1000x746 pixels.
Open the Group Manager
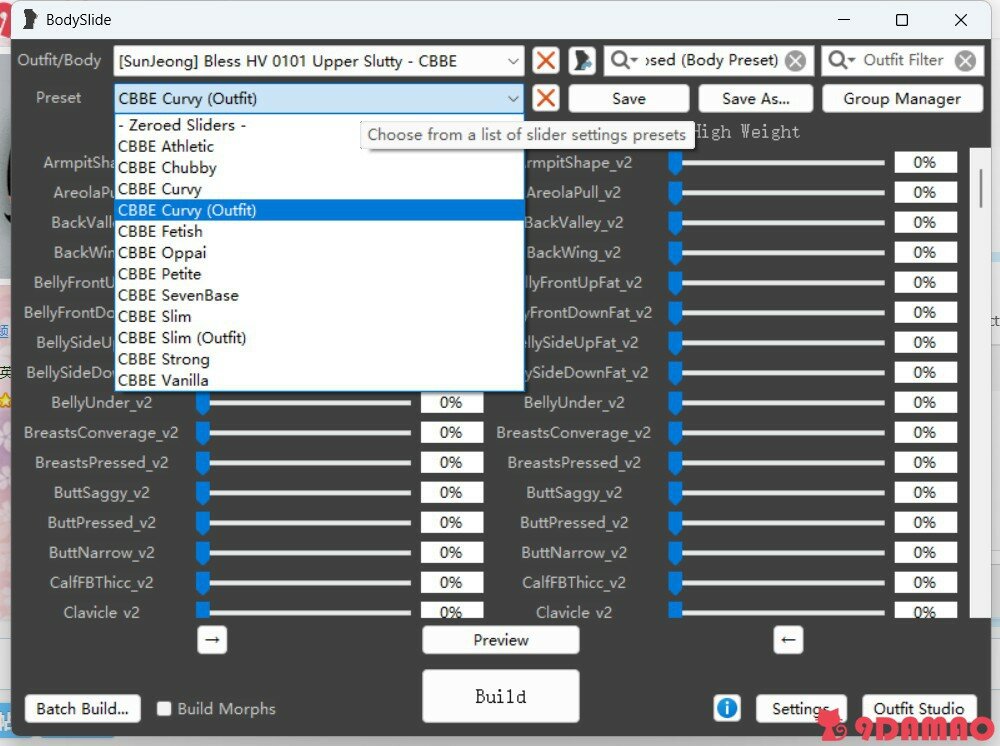coord(901,98)
